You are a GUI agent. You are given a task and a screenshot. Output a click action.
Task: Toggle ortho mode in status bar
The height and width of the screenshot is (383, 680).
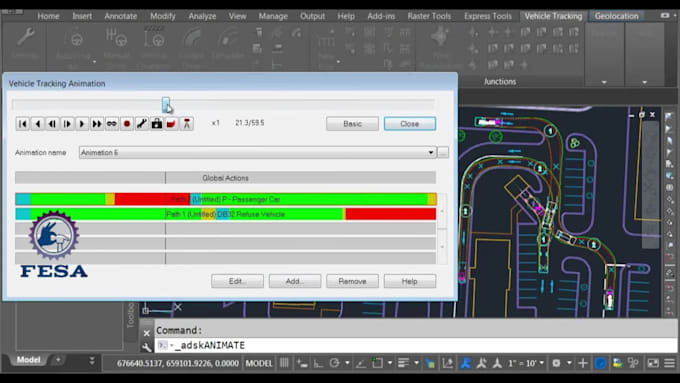[318, 363]
